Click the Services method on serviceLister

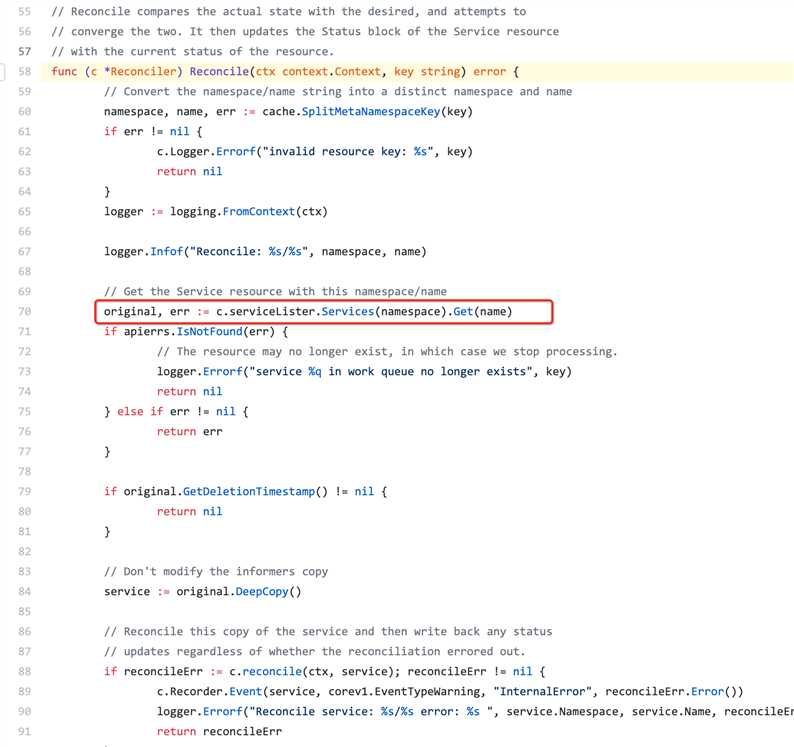click(347, 311)
